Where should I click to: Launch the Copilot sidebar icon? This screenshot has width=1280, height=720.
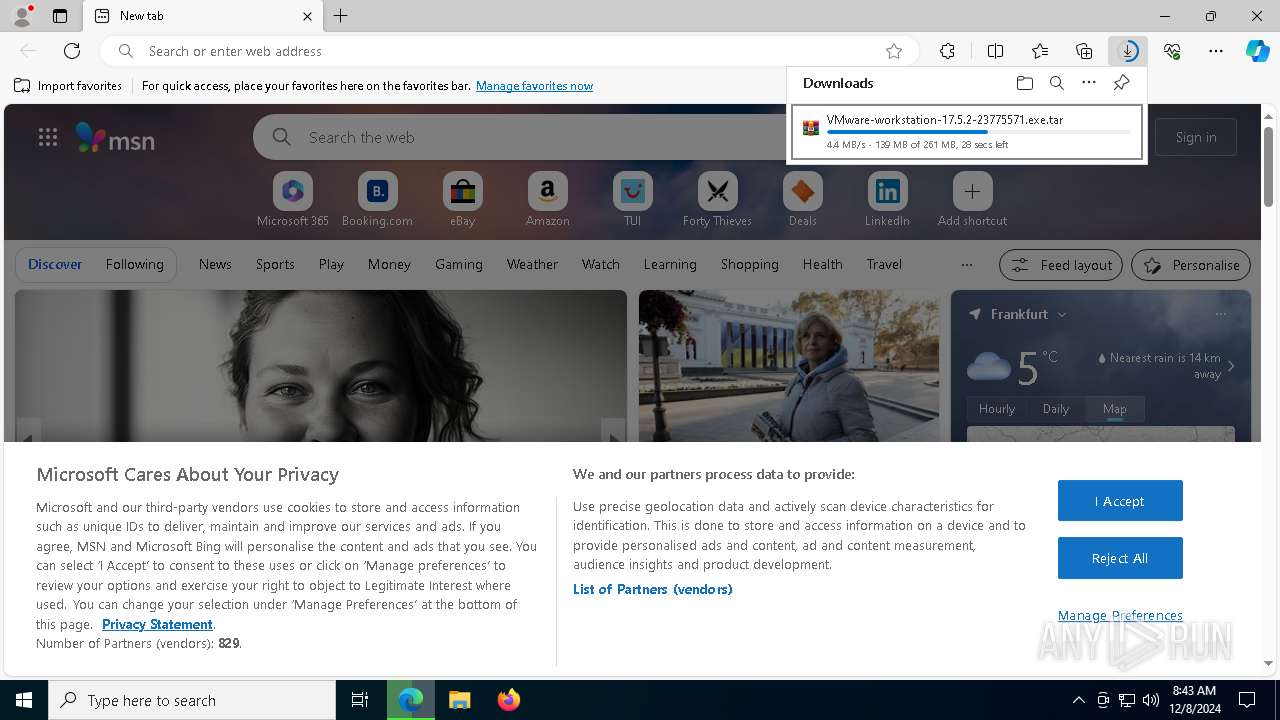click(1257, 51)
